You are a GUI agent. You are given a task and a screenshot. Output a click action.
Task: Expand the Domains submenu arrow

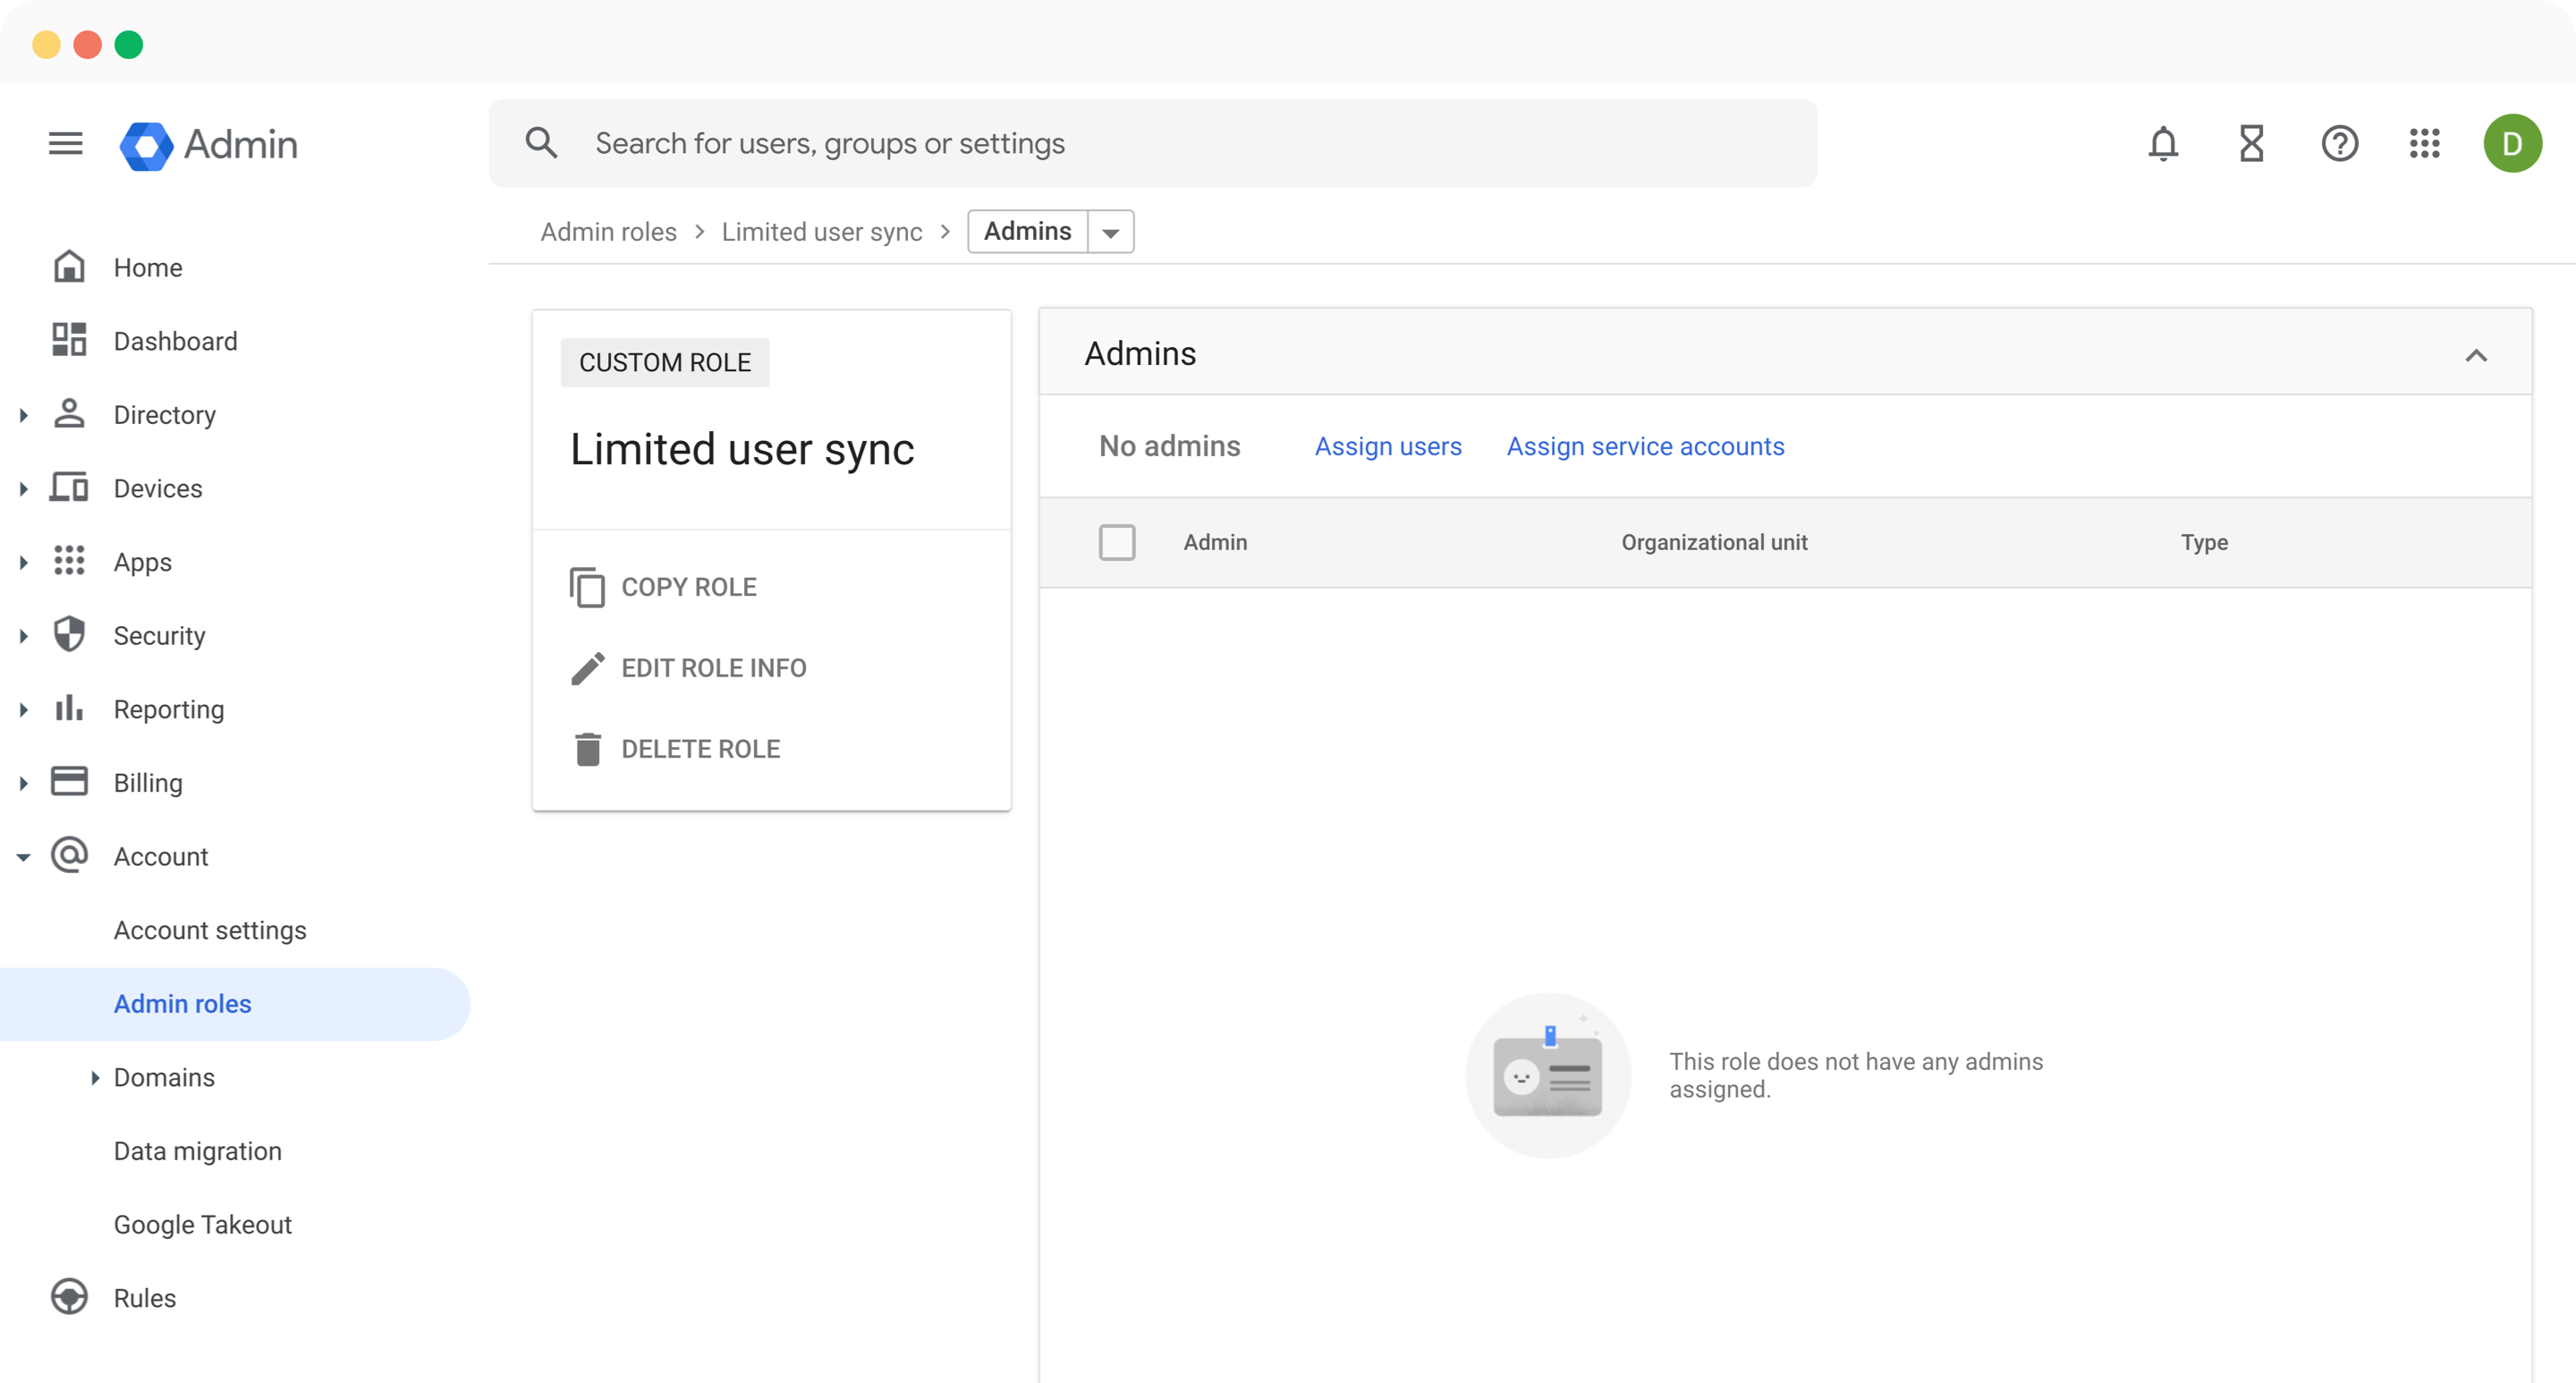(x=95, y=1077)
